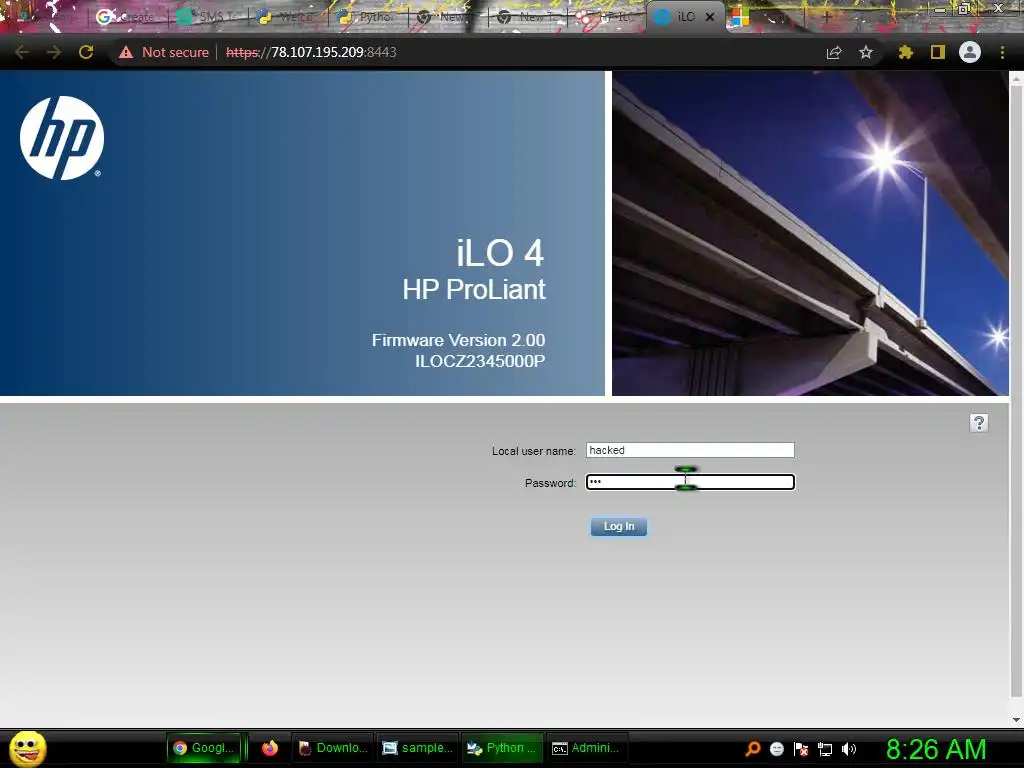Switch to the Welcome Python tab
The image size is (1024, 768).
click(x=287, y=17)
